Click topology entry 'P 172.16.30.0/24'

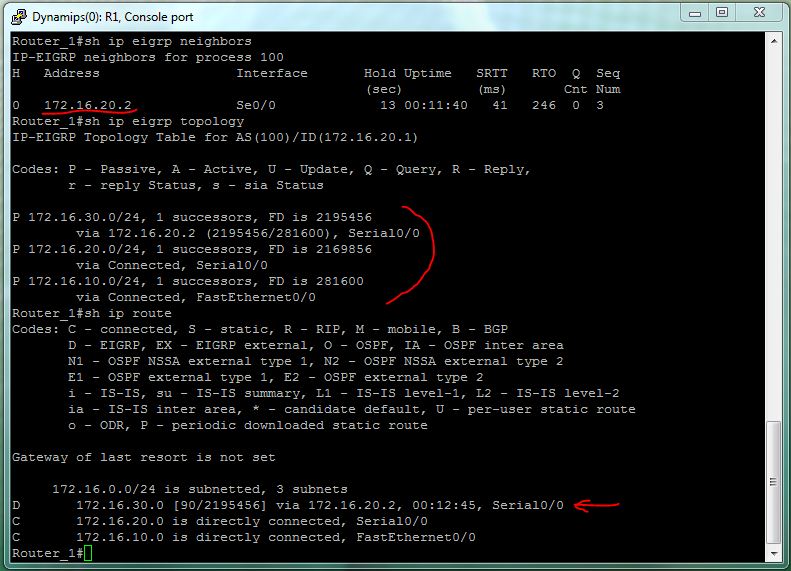(x=79, y=217)
